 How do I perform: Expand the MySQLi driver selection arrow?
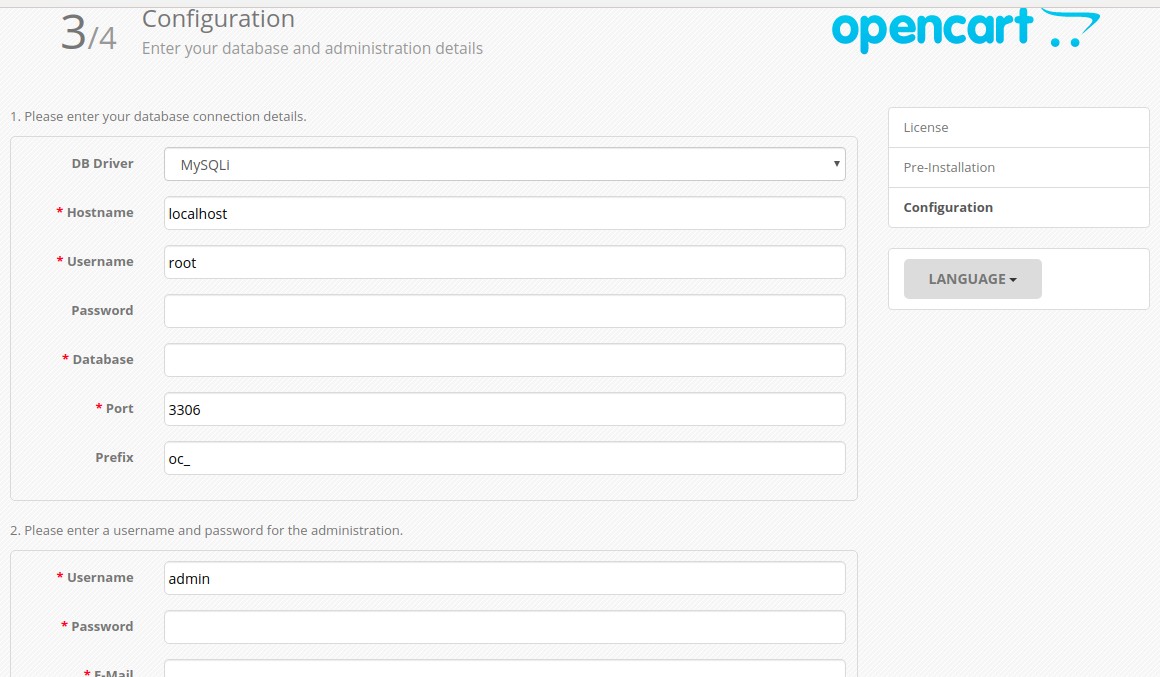click(836, 163)
